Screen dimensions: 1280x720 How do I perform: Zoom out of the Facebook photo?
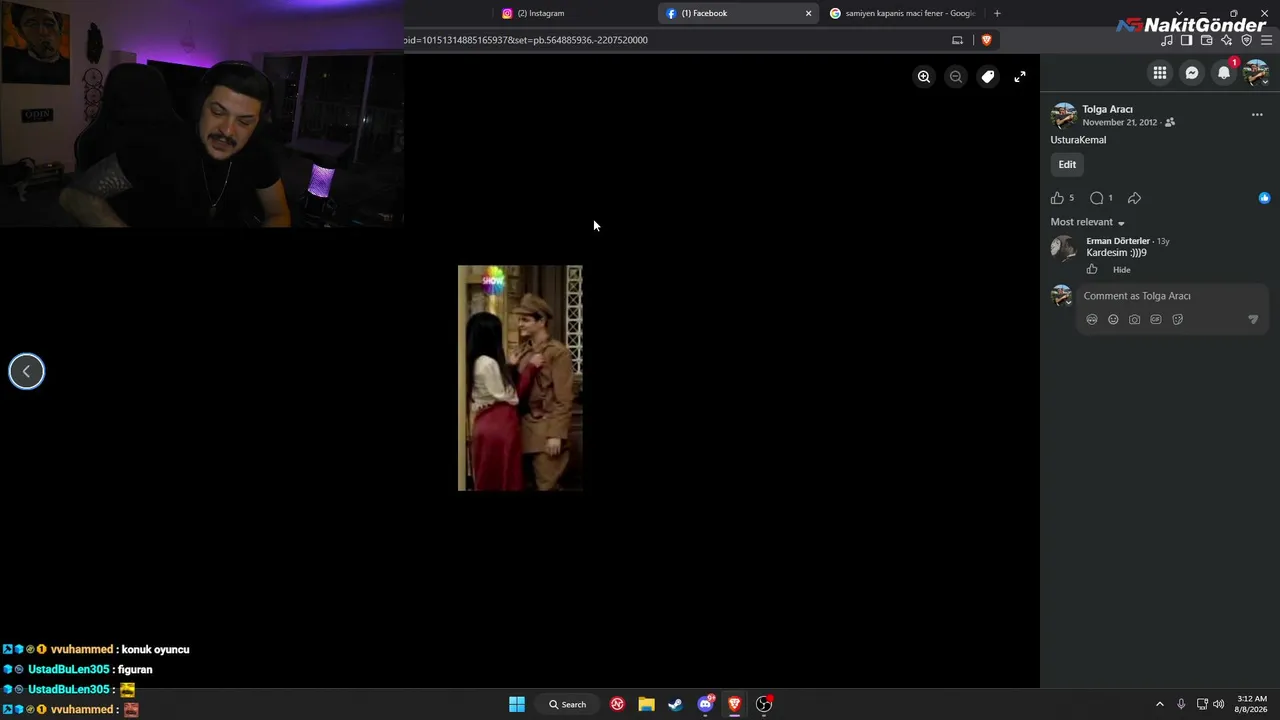coord(956,76)
